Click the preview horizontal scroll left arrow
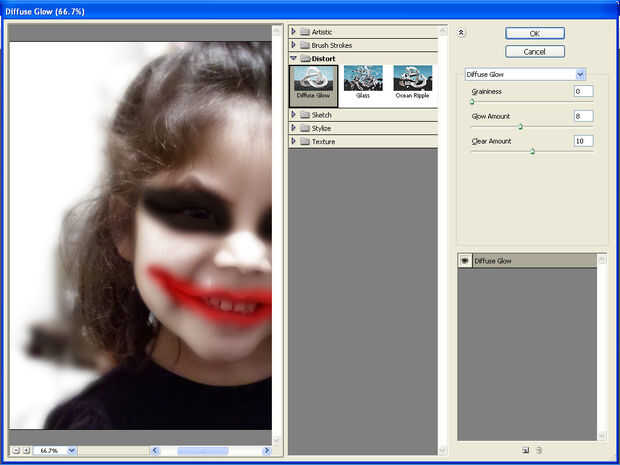 pyautogui.click(x=155, y=451)
